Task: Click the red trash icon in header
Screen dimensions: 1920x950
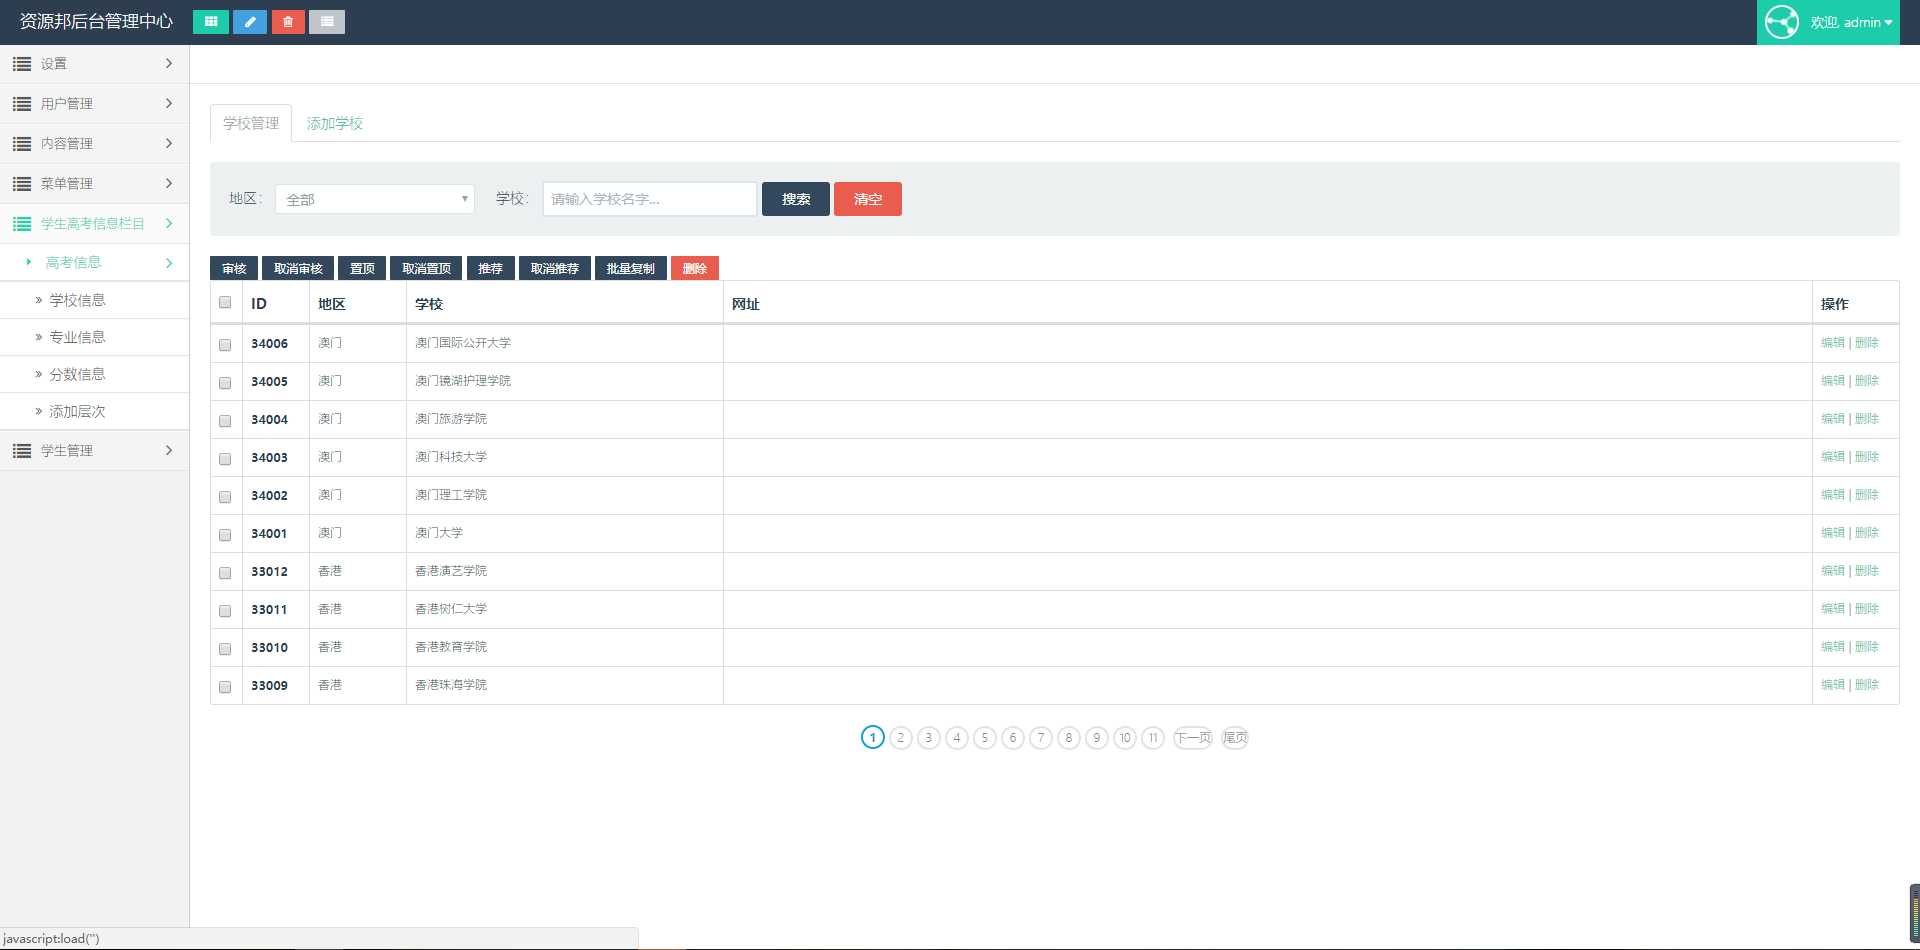Action: [288, 22]
